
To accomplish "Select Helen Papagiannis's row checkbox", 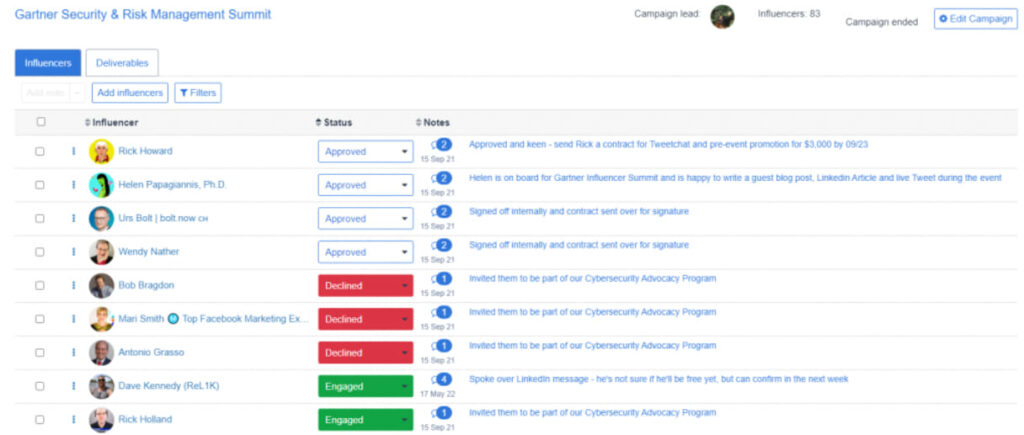I will pyautogui.click(x=40, y=185).
